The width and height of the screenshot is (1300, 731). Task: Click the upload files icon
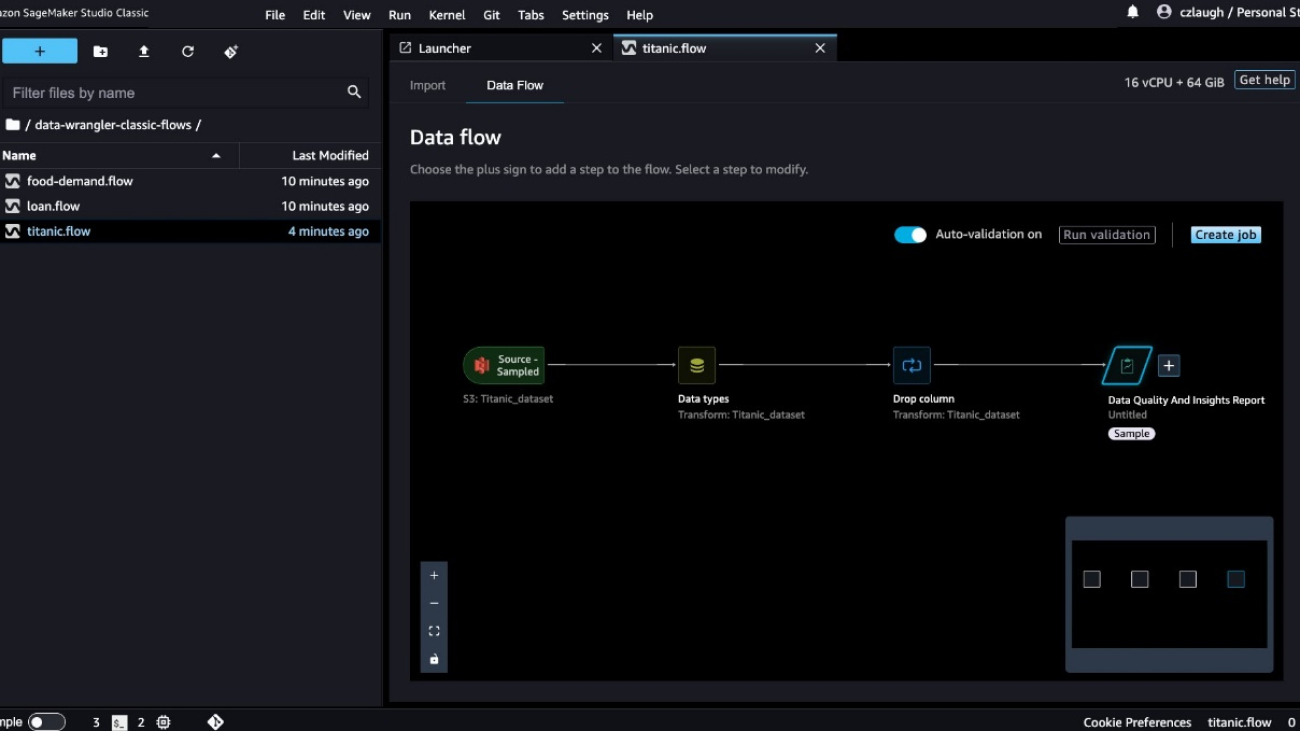144,51
